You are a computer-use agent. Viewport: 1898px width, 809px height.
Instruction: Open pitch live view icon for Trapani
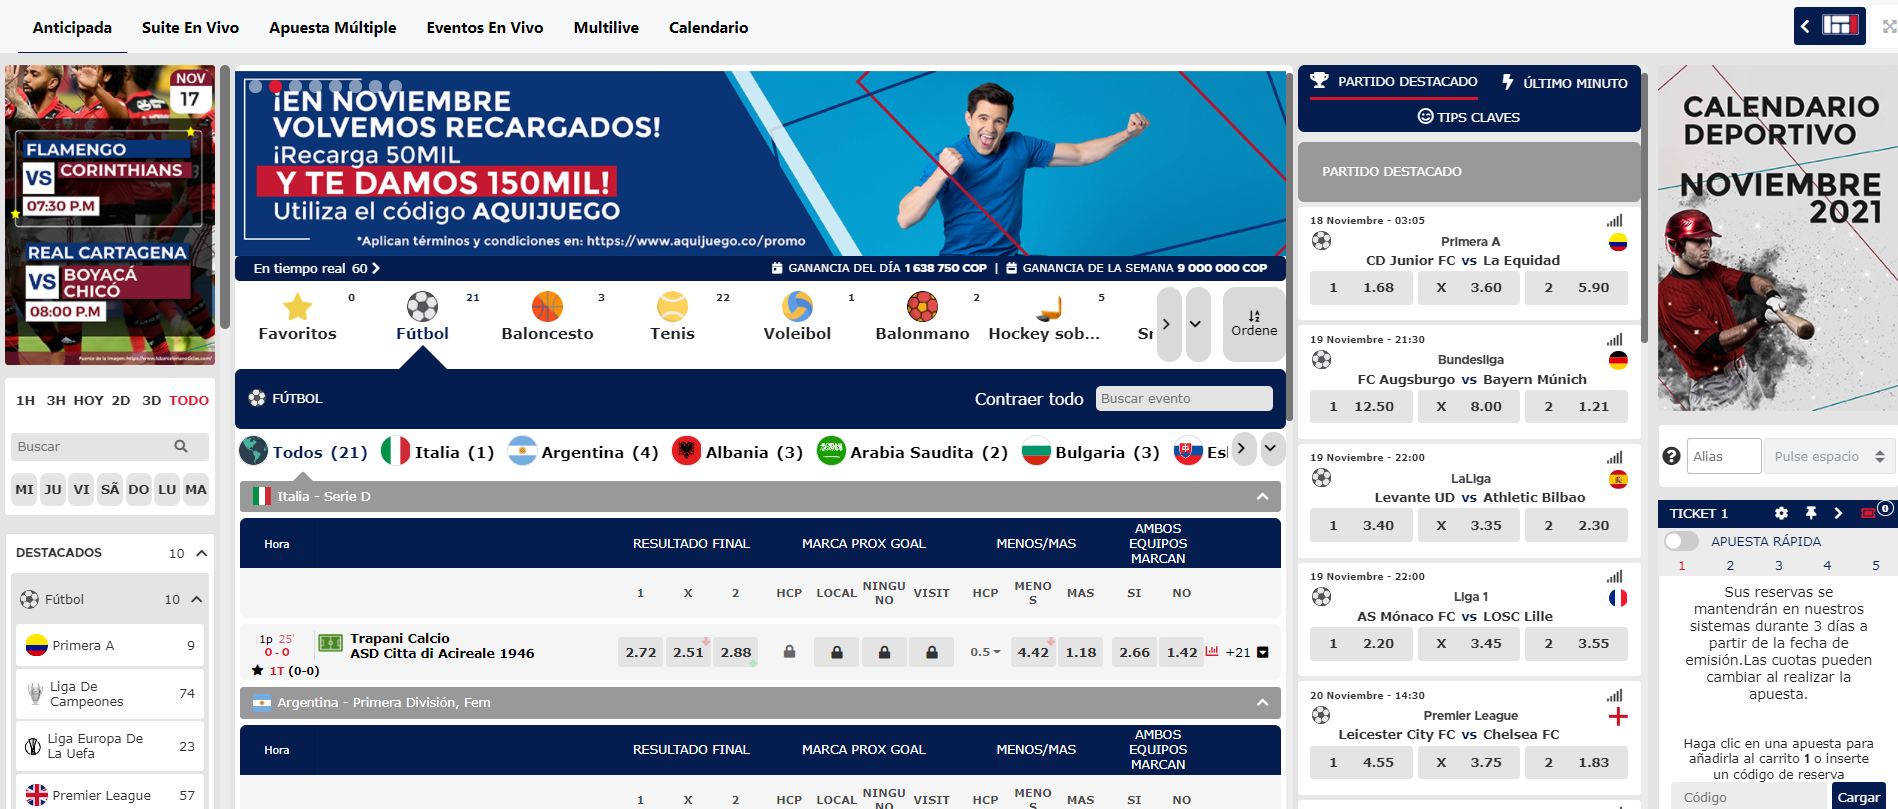point(330,642)
